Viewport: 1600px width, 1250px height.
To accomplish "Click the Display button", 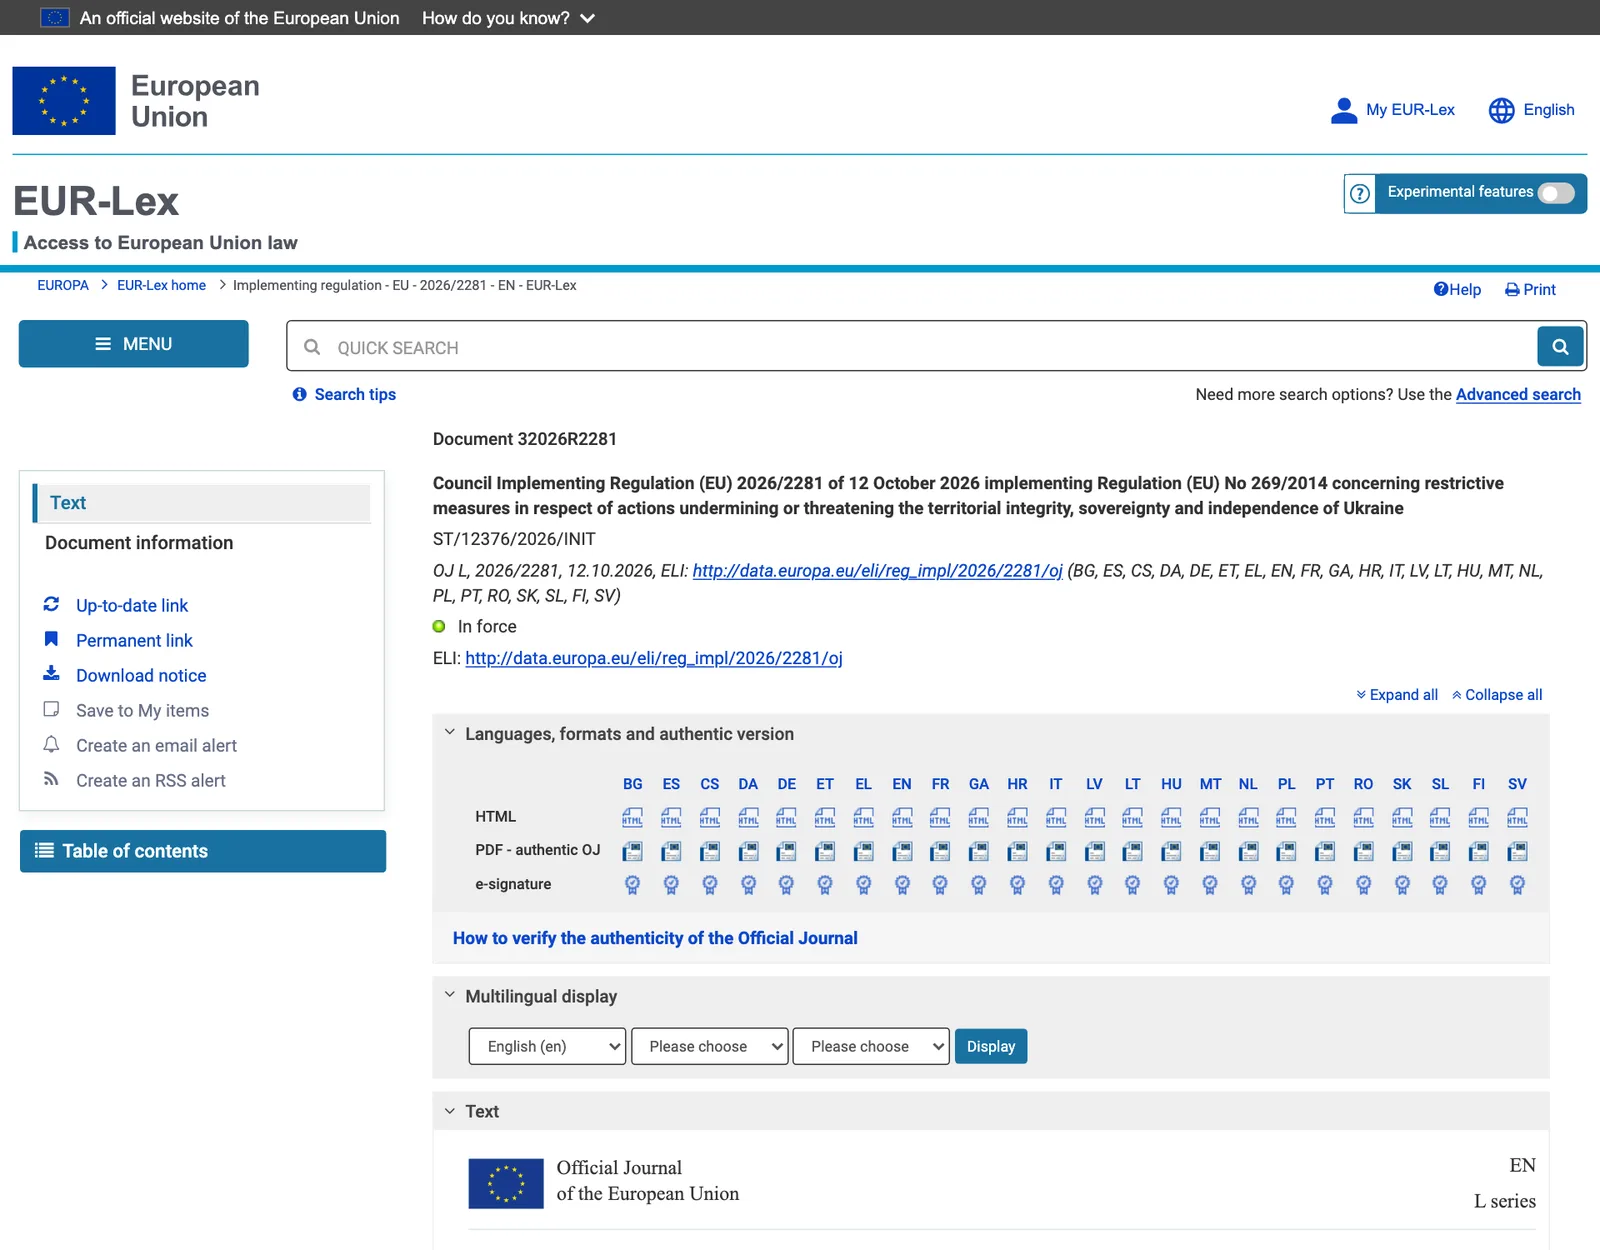I will point(991,1046).
